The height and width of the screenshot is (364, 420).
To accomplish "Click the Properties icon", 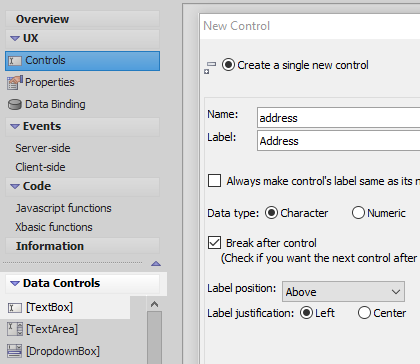I will (15, 83).
